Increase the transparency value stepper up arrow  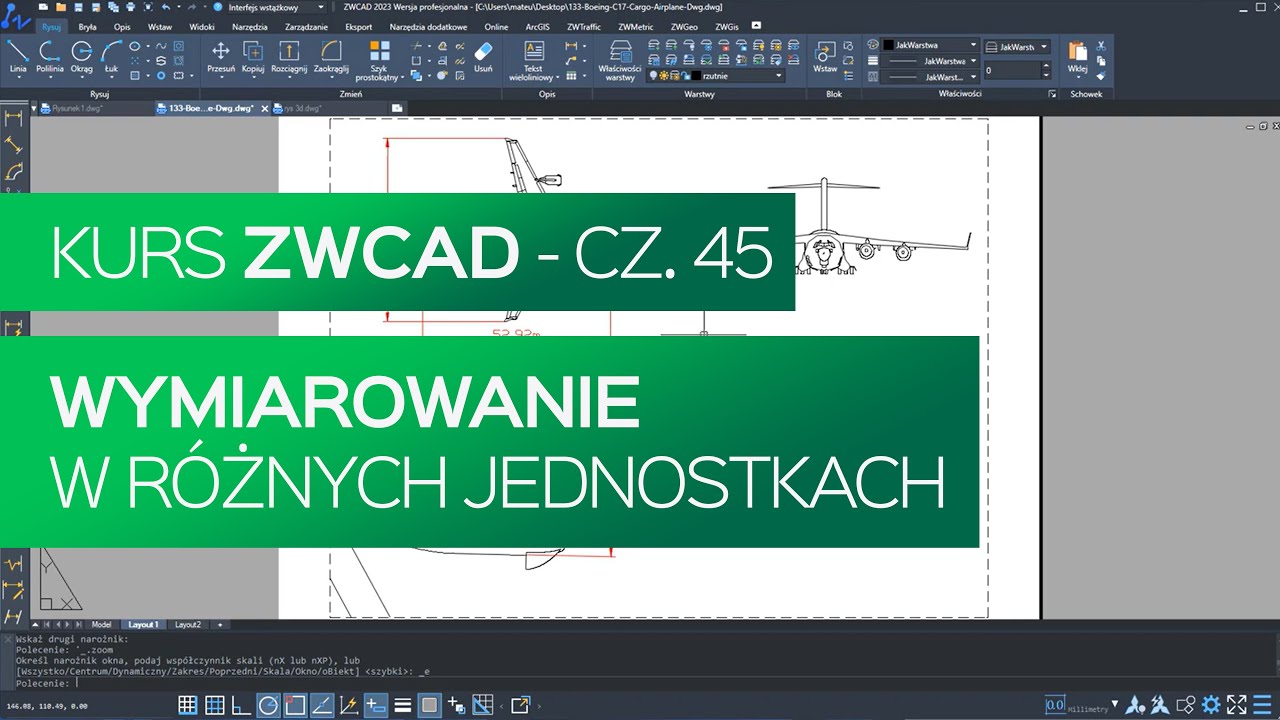coord(1046,66)
